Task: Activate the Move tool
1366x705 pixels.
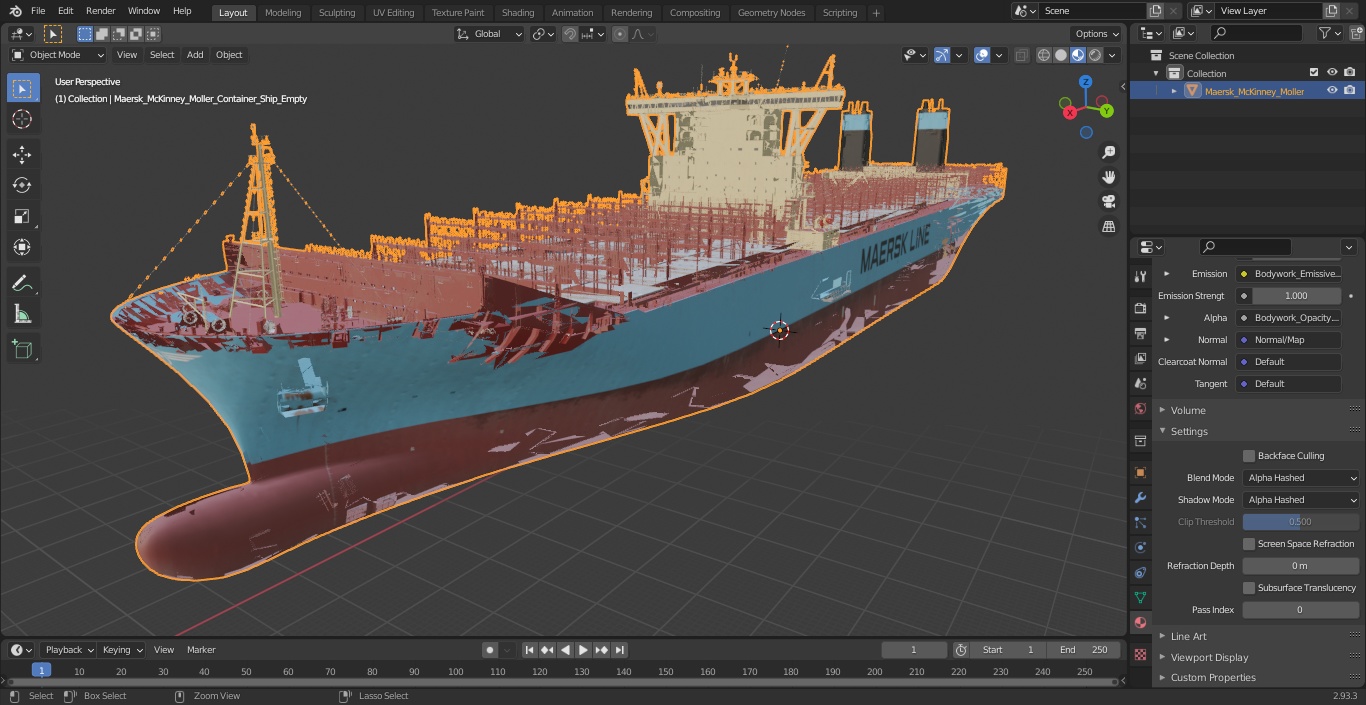Action: (x=22, y=154)
